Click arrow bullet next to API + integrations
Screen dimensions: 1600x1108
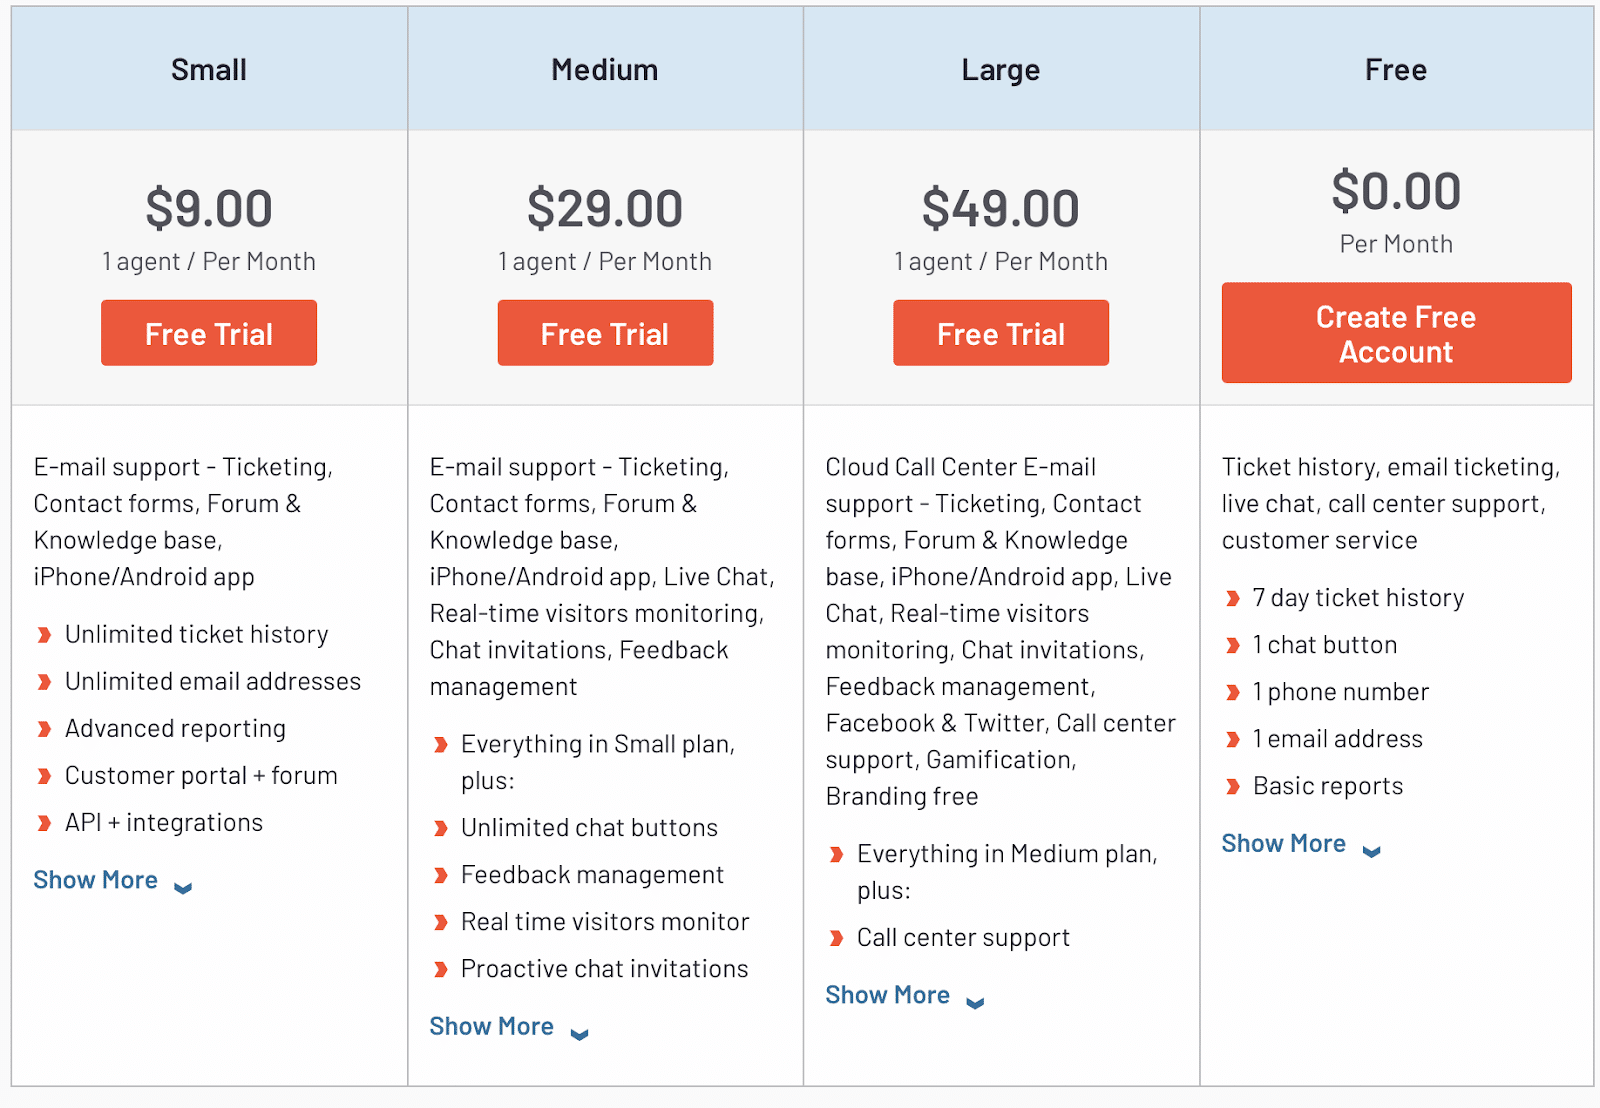point(44,823)
